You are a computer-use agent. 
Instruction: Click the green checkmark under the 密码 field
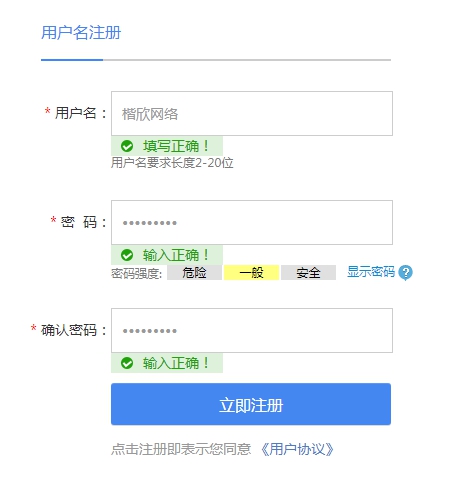[x=127, y=255]
